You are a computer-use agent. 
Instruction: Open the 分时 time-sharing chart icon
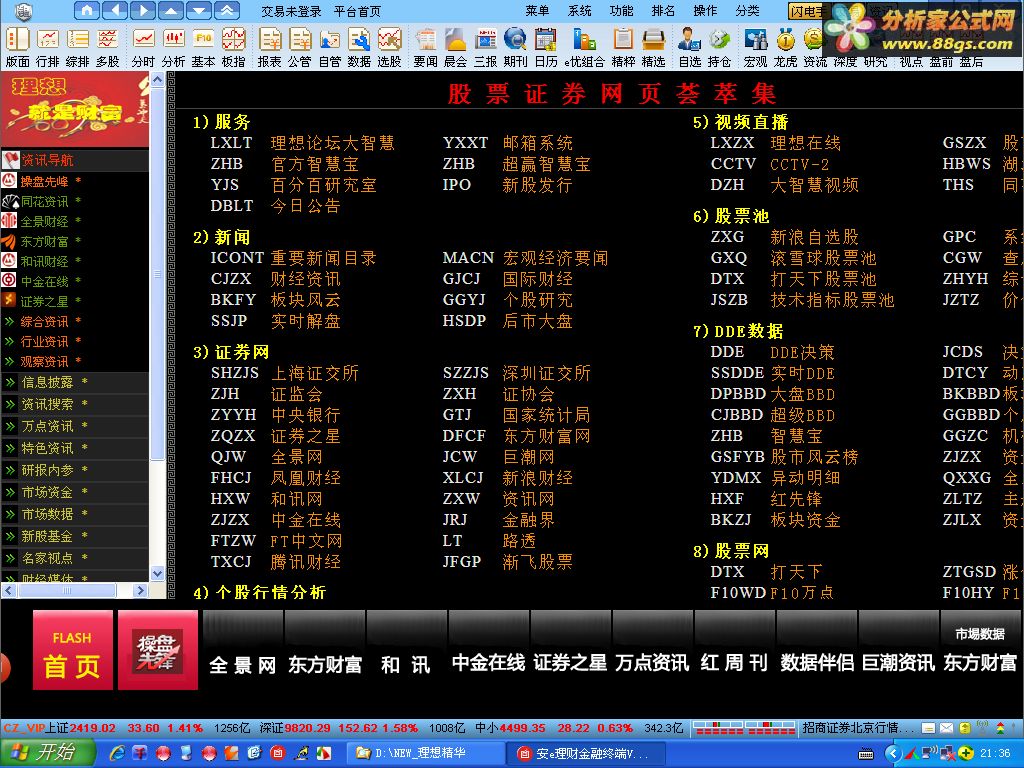(143, 47)
